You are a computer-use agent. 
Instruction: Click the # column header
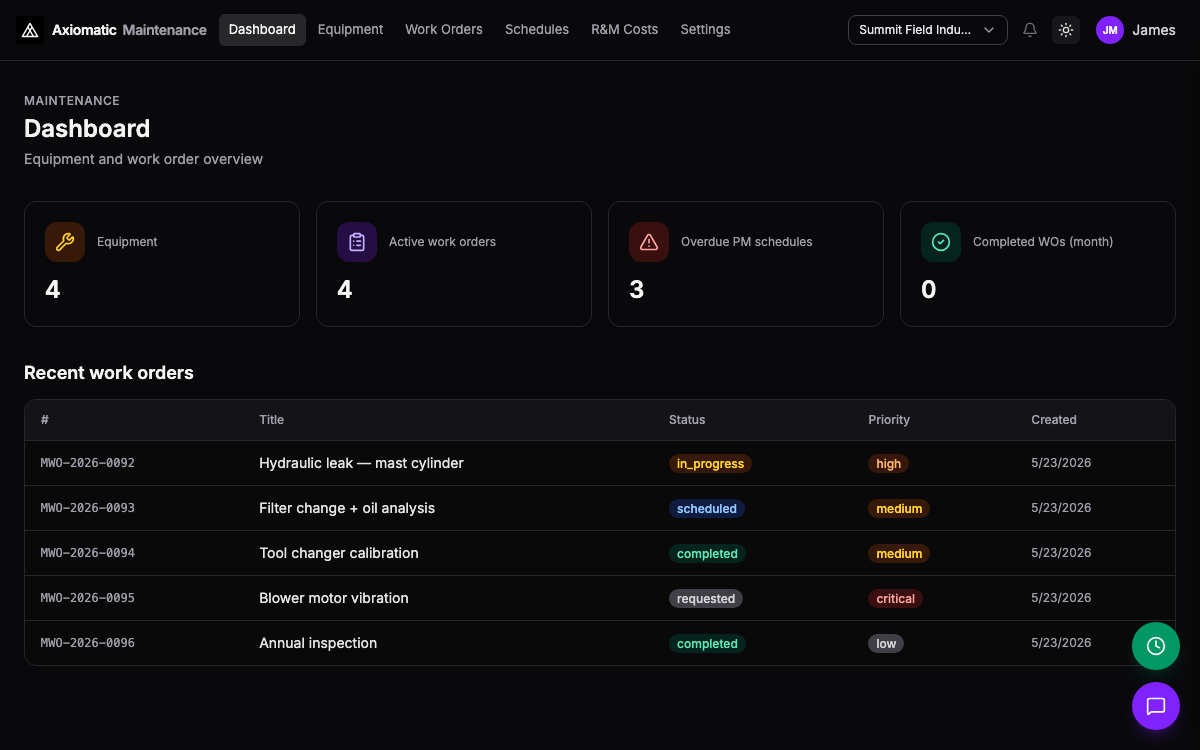point(45,420)
